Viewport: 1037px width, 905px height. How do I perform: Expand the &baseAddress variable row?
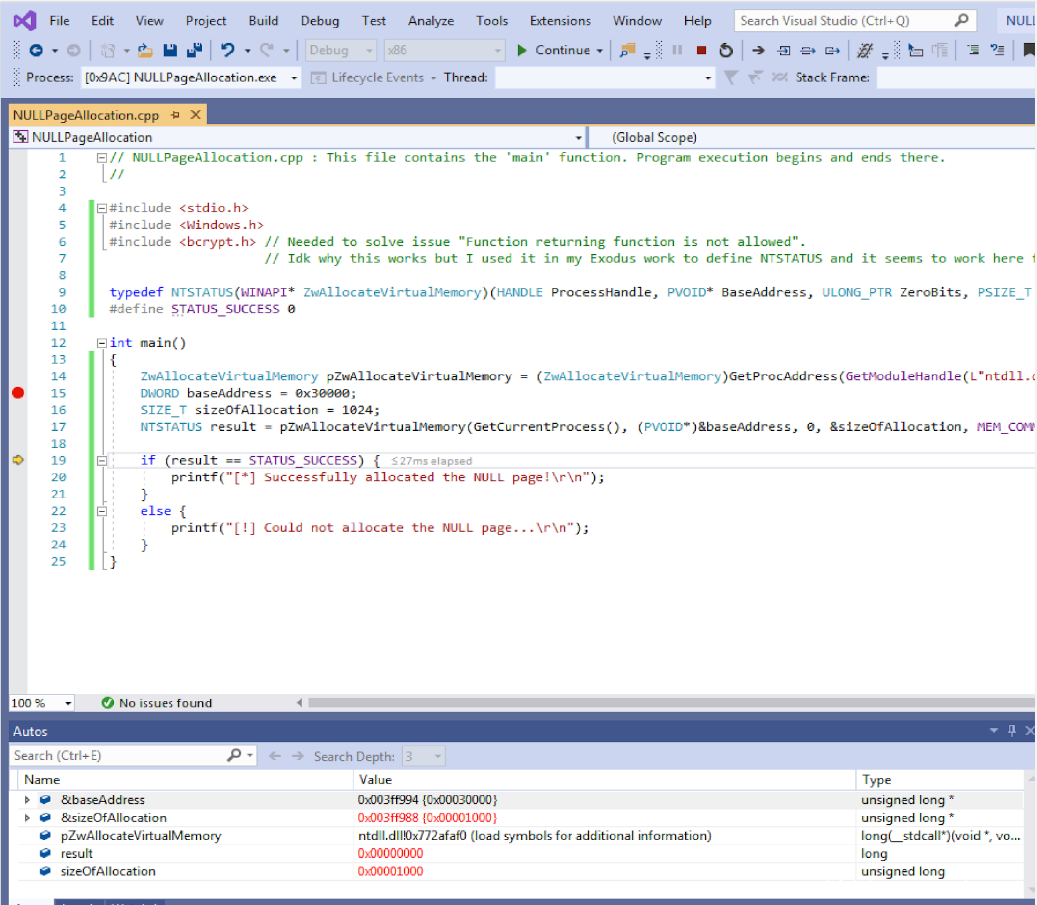click(27, 800)
